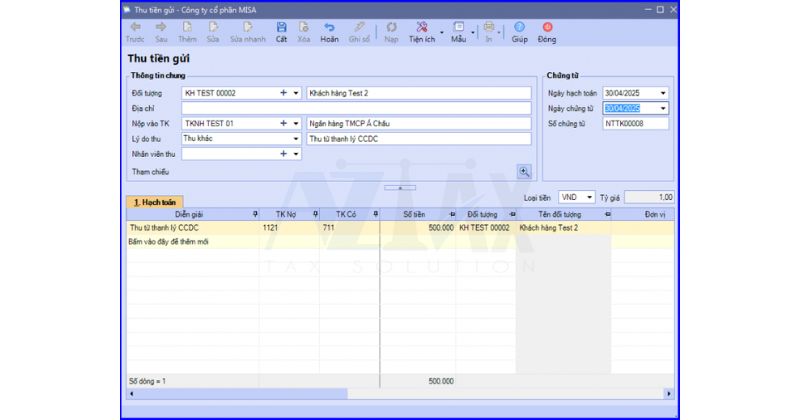The height and width of the screenshot is (420, 800).
Task: Click 'Bấm vào đây để thêm mới' row
Action: pyautogui.click(x=170, y=242)
